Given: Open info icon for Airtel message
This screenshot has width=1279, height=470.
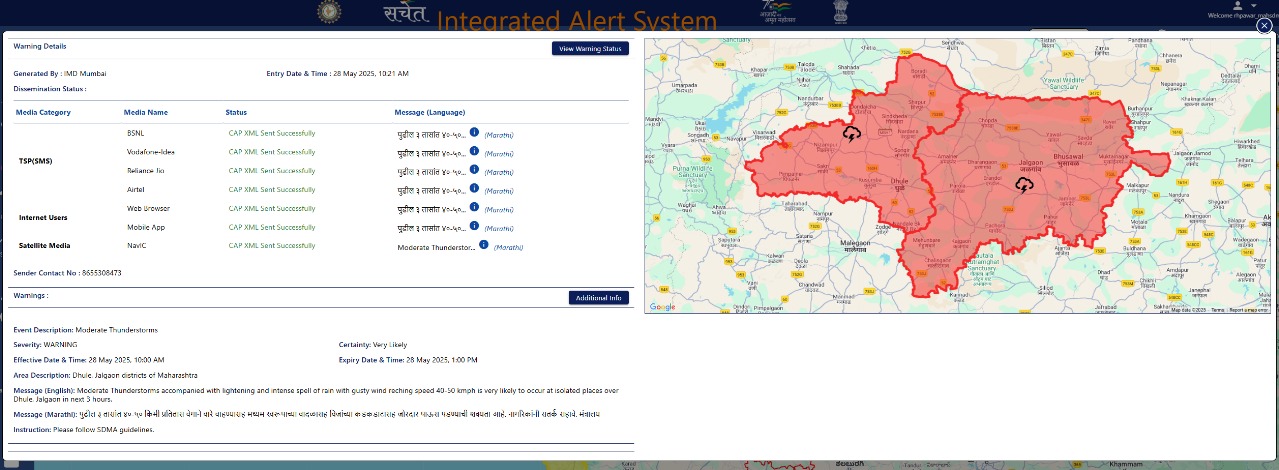Looking at the screenshot, I should pos(475,189).
